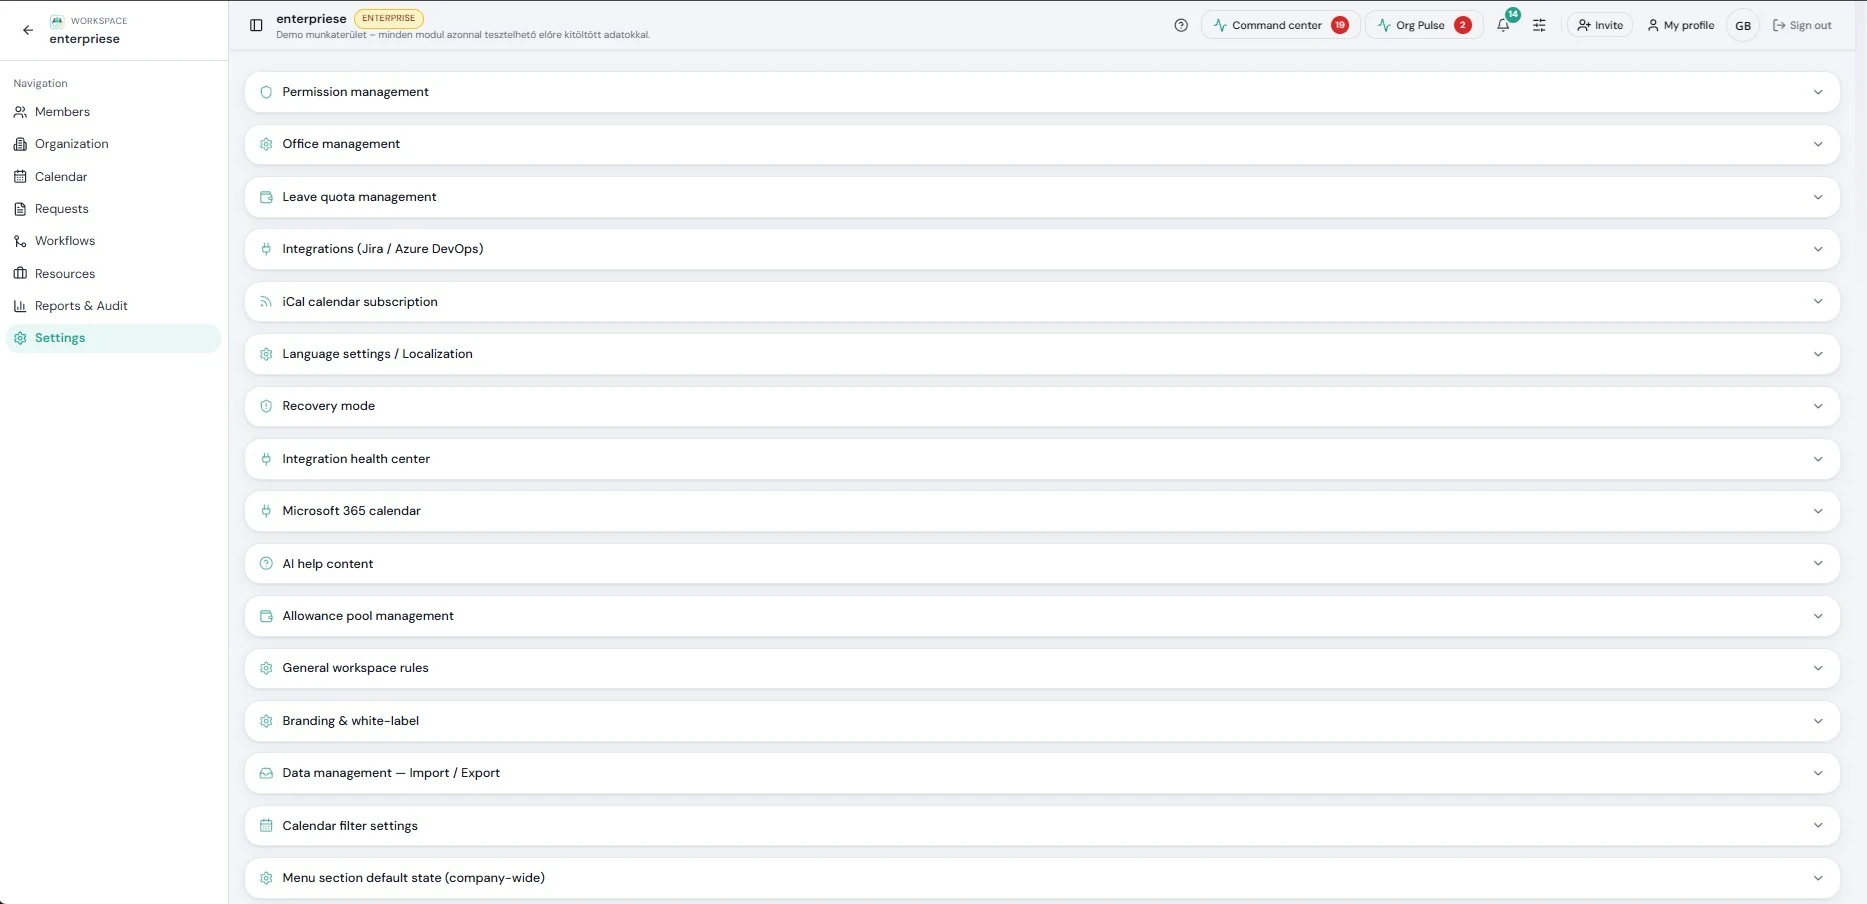The image size is (1867, 904).
Task: Expand the Menu section default state chevron
Action: pyautogui.click(x=1818, y=878)
